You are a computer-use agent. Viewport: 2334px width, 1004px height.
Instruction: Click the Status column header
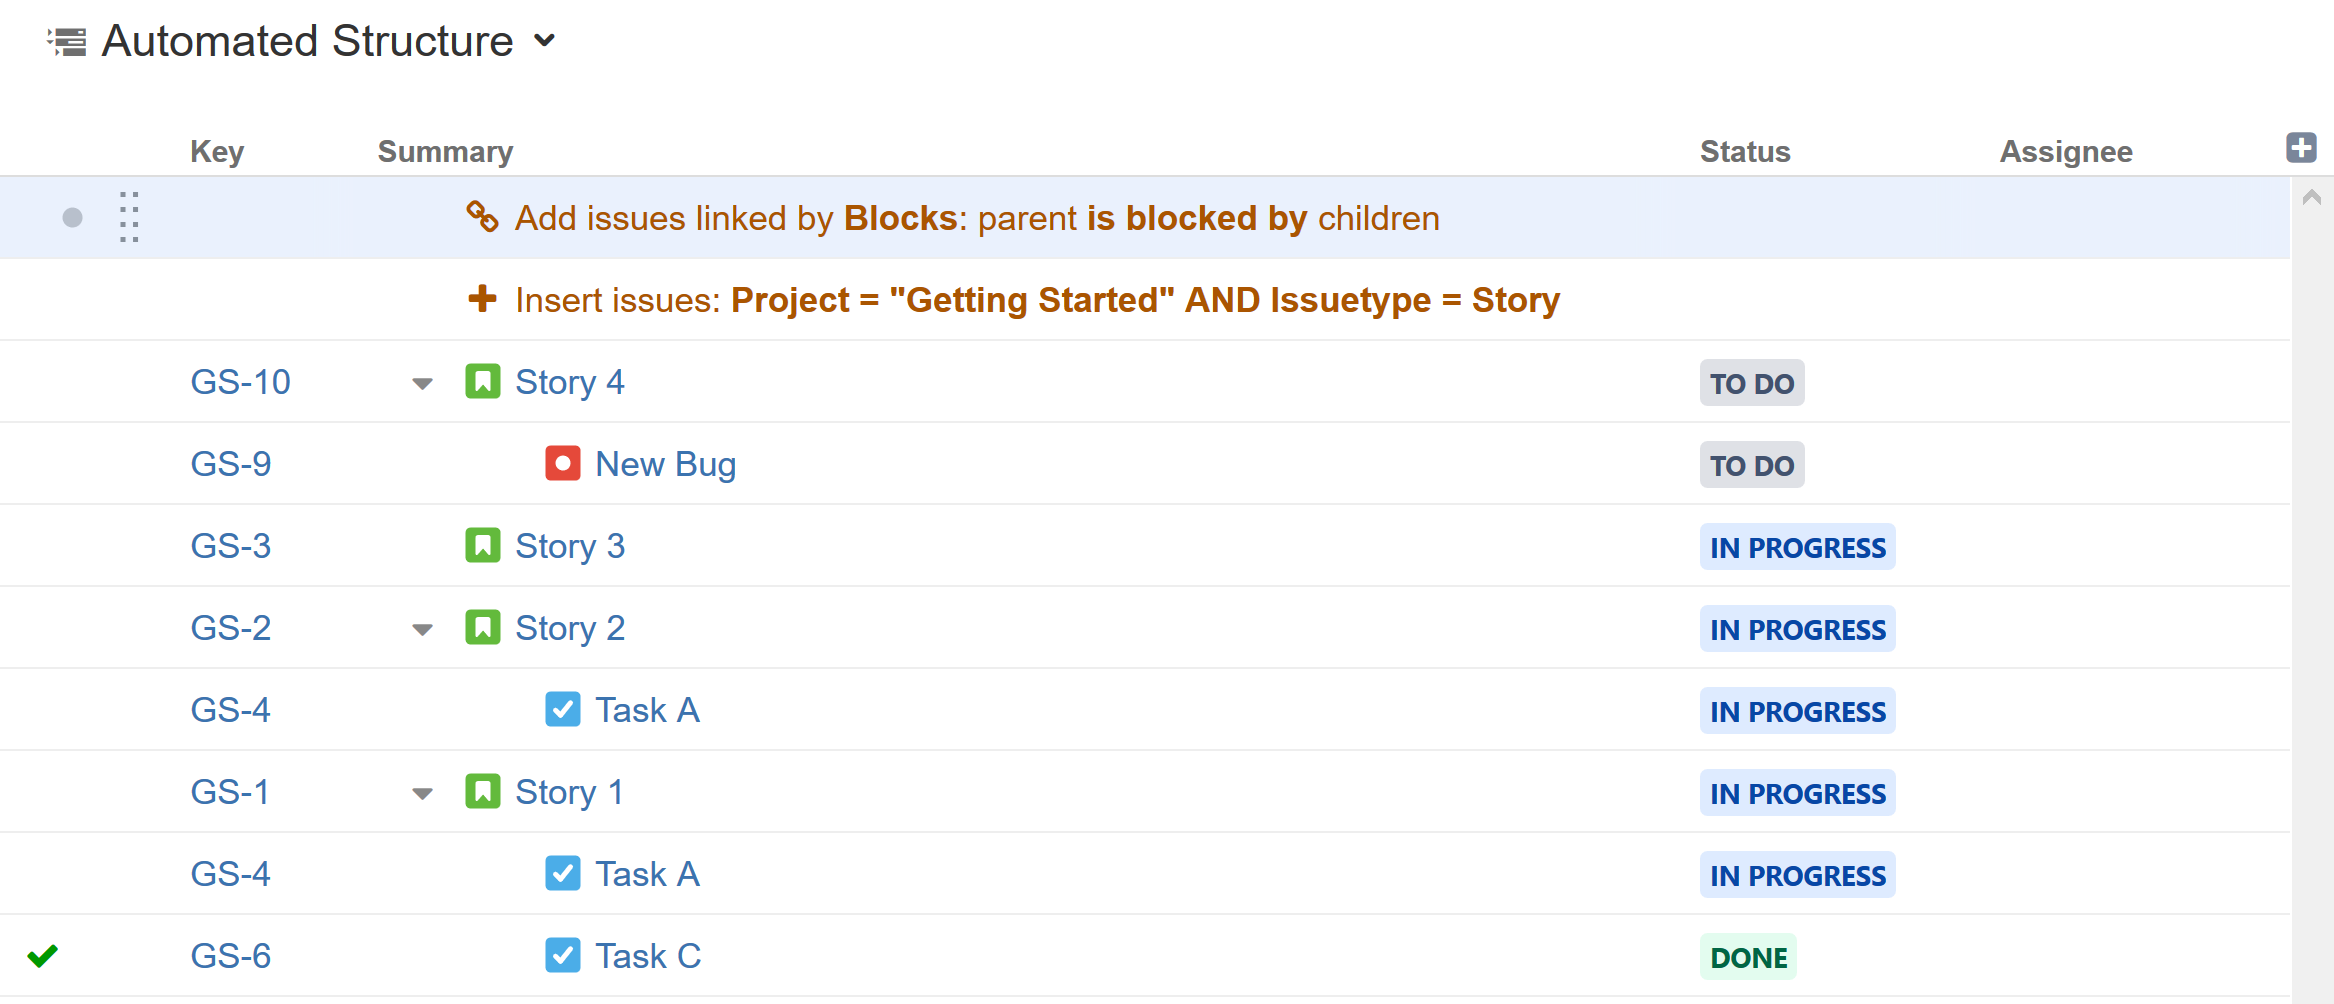(x=1745, y=151)
